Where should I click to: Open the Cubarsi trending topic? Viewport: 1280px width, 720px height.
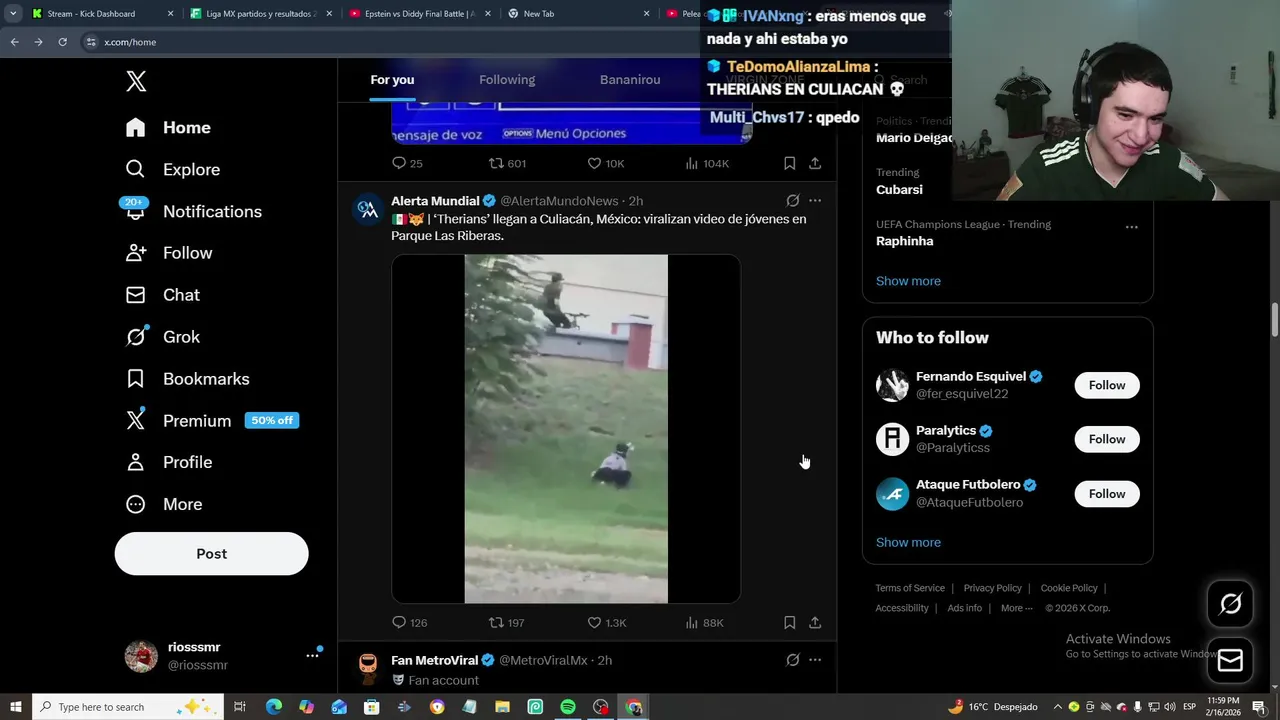point(899,189)
